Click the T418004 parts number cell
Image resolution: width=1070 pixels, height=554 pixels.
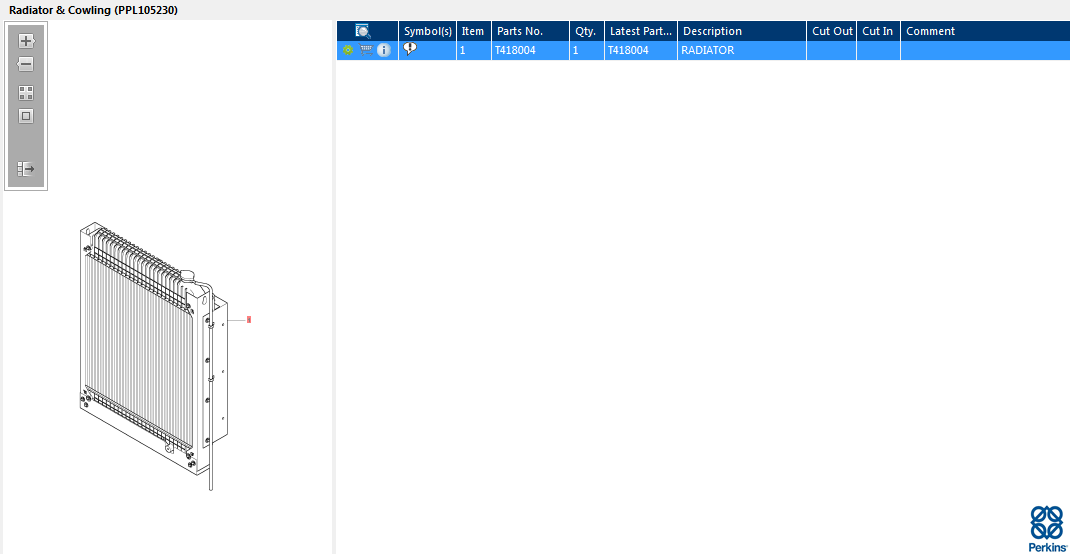pyautogui.click(x=530, y=50)
